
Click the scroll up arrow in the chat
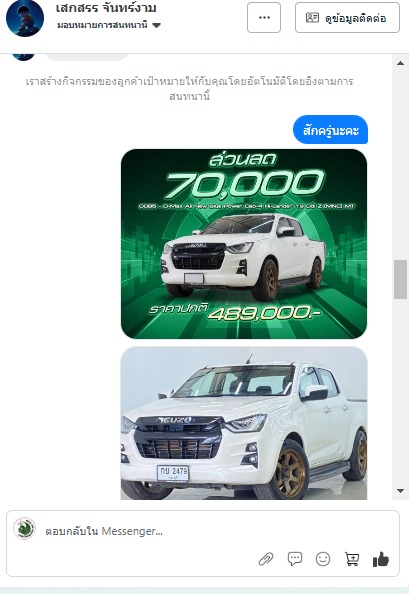tap(400, 63)
